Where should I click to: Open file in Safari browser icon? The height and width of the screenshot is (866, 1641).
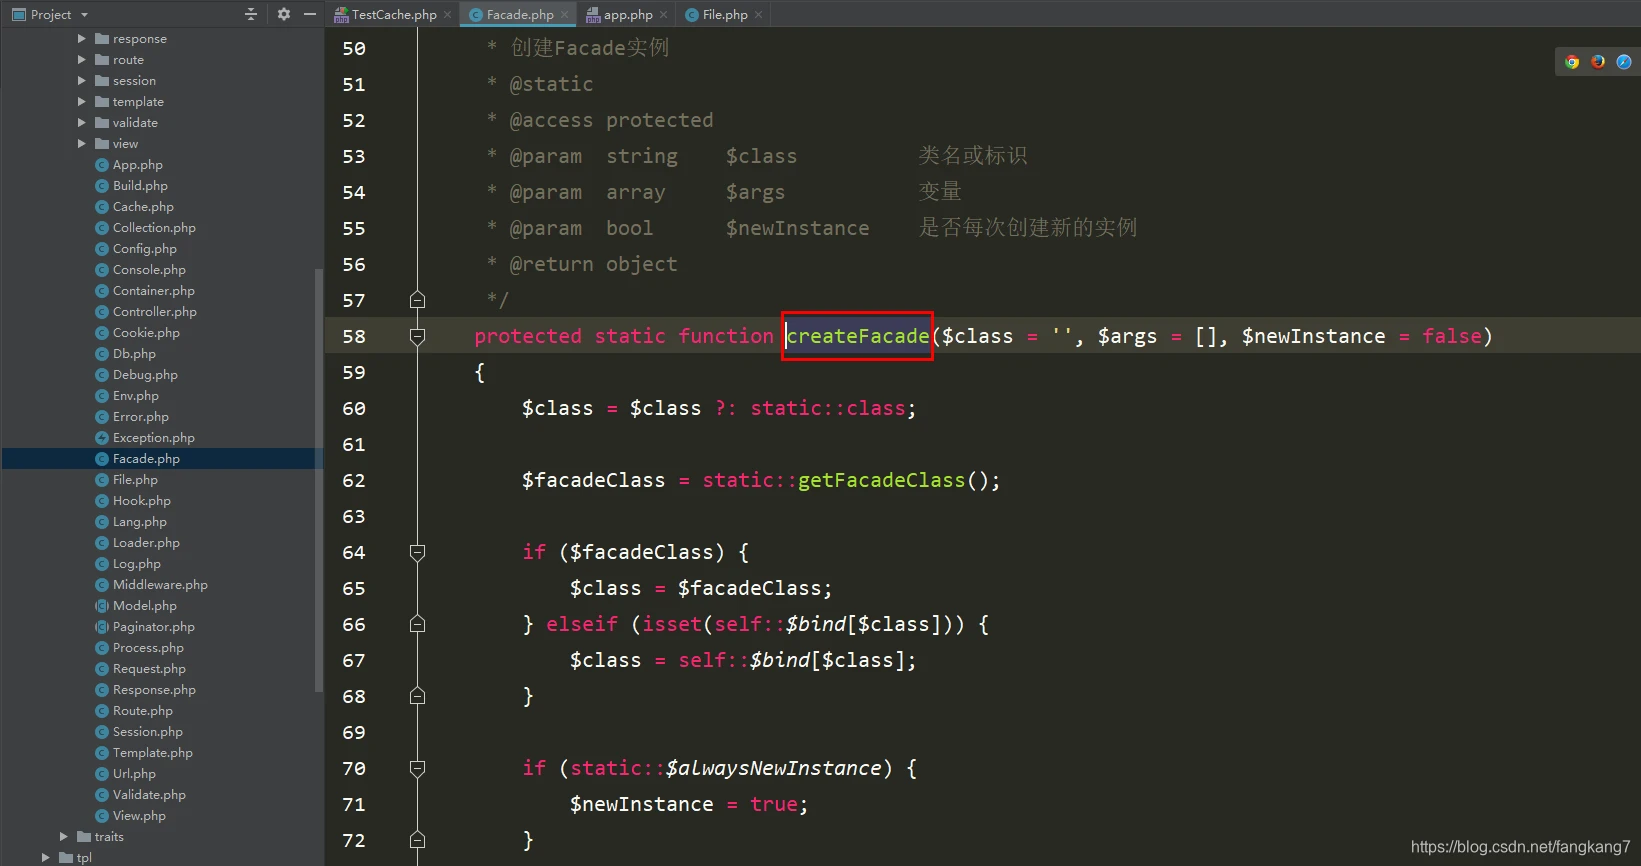point(1624,62)
